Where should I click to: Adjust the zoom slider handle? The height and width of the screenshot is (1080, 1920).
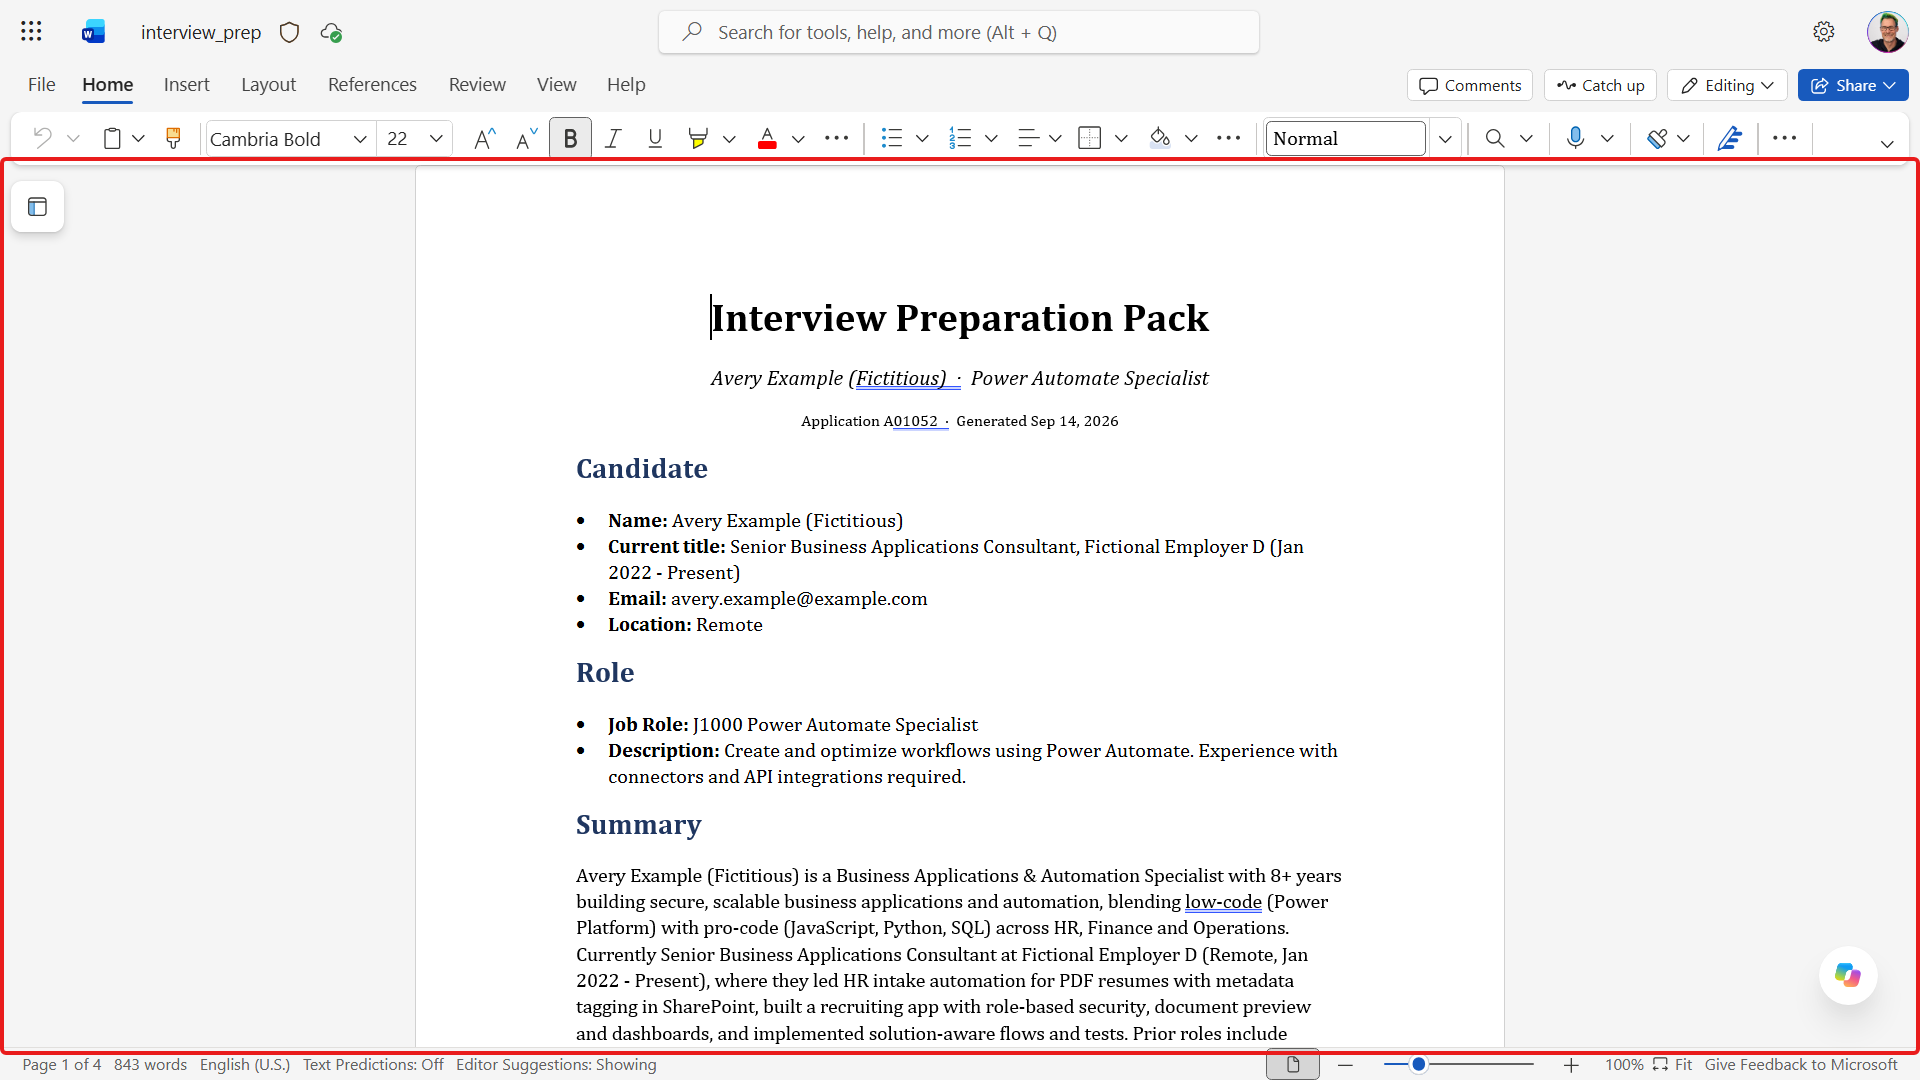[x=1418, y=1065]
